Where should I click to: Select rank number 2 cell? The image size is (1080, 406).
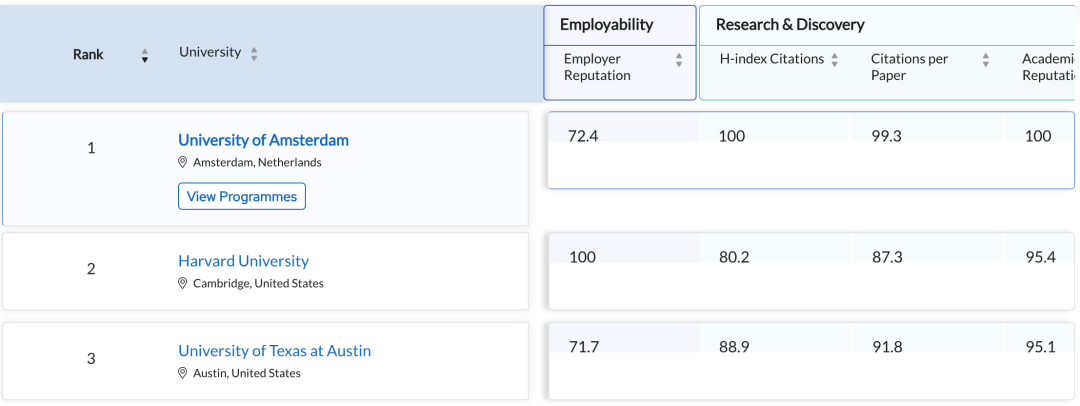(91, 269)
